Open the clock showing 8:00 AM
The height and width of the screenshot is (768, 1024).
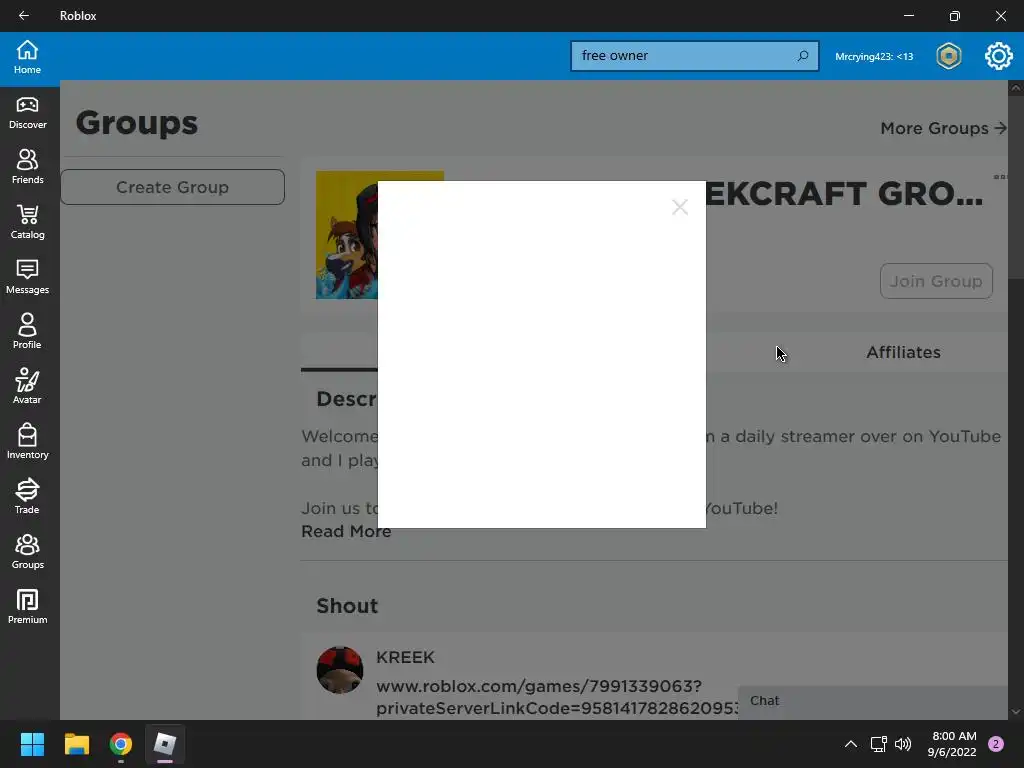pos(953,744)
